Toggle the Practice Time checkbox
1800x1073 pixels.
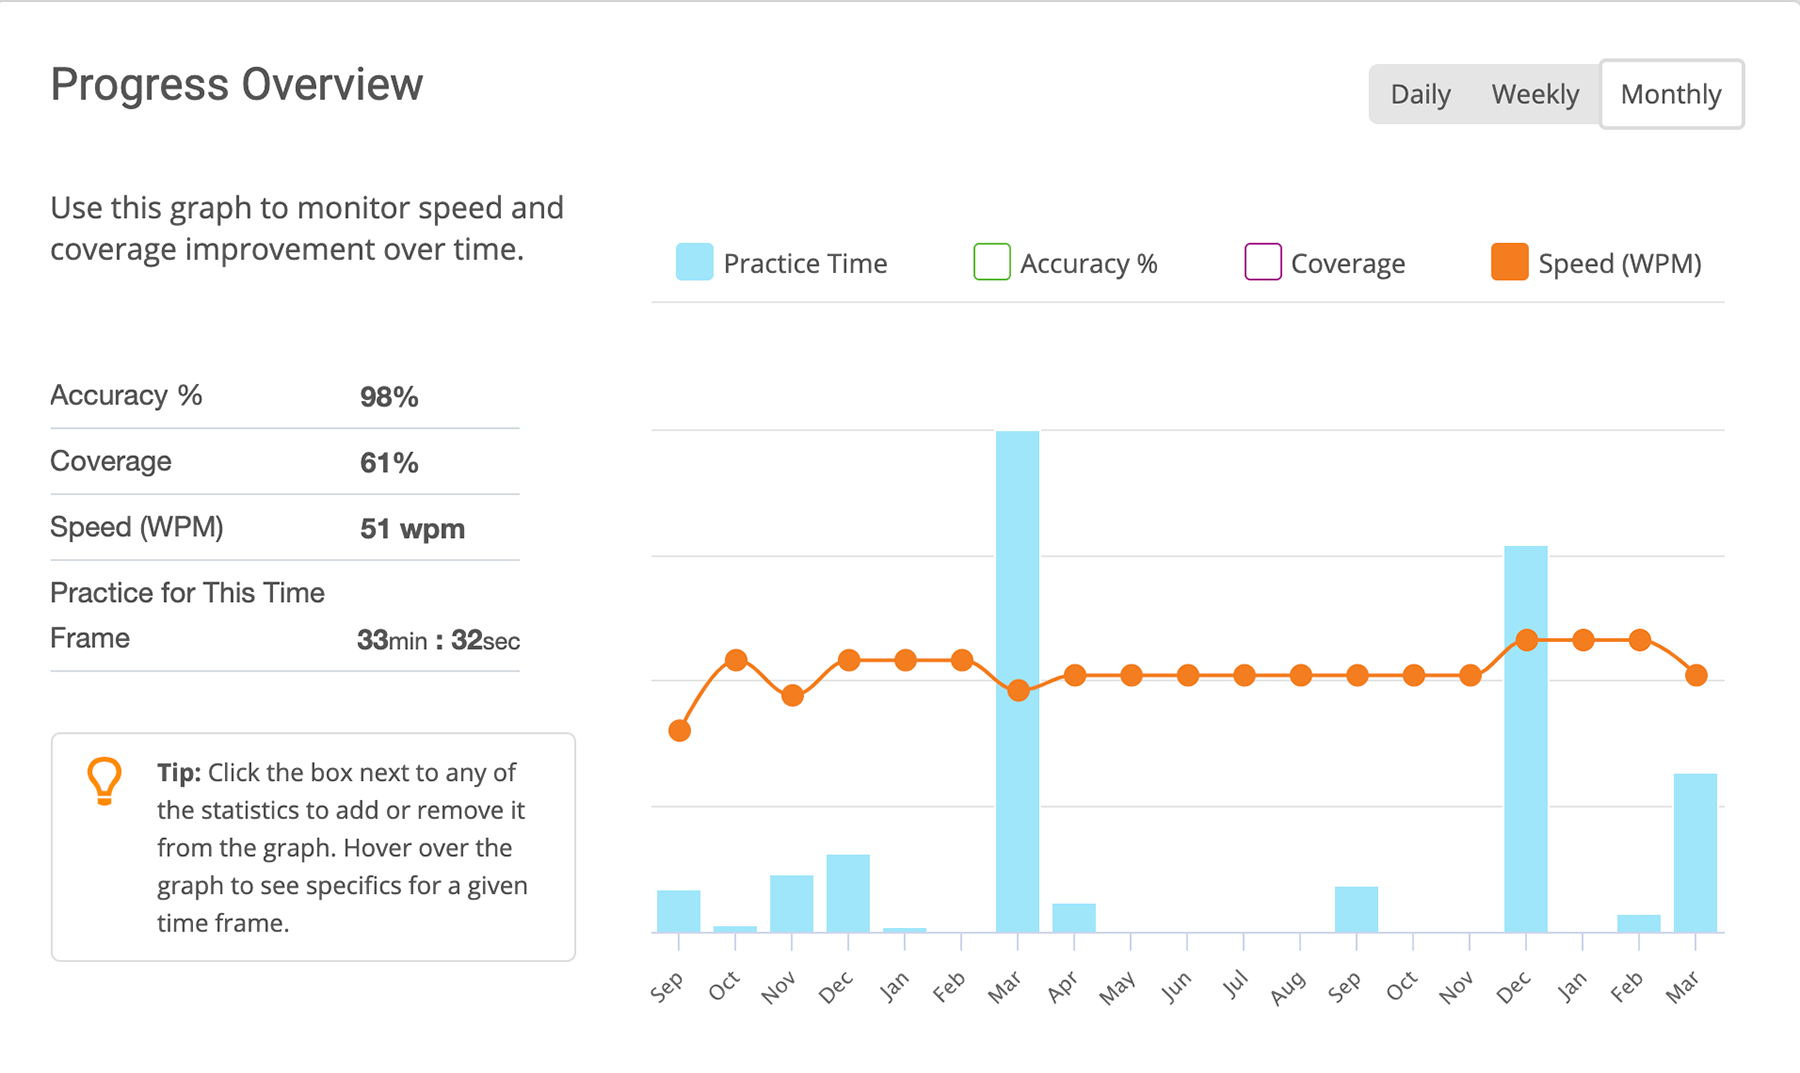(694, 262)
